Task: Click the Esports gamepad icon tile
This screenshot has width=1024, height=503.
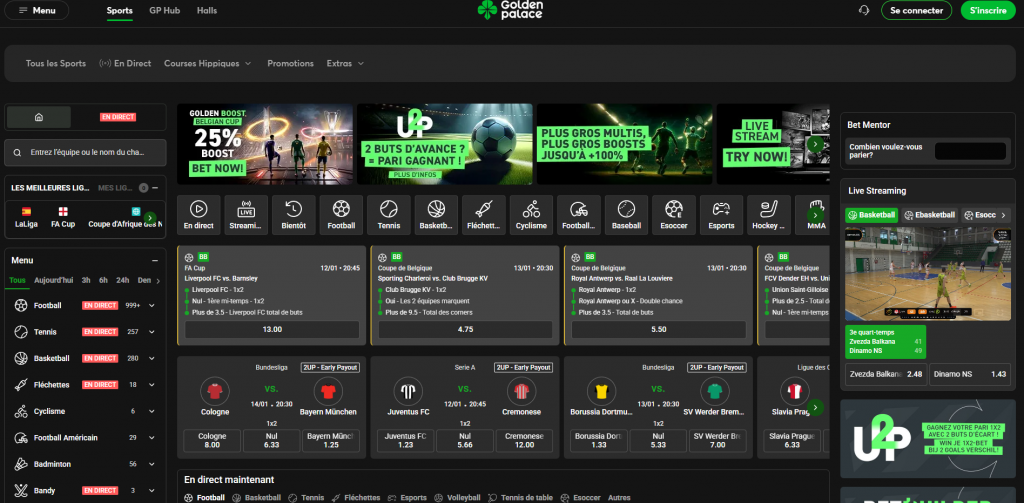Action: pyautogui.click(x=722, y=214)
